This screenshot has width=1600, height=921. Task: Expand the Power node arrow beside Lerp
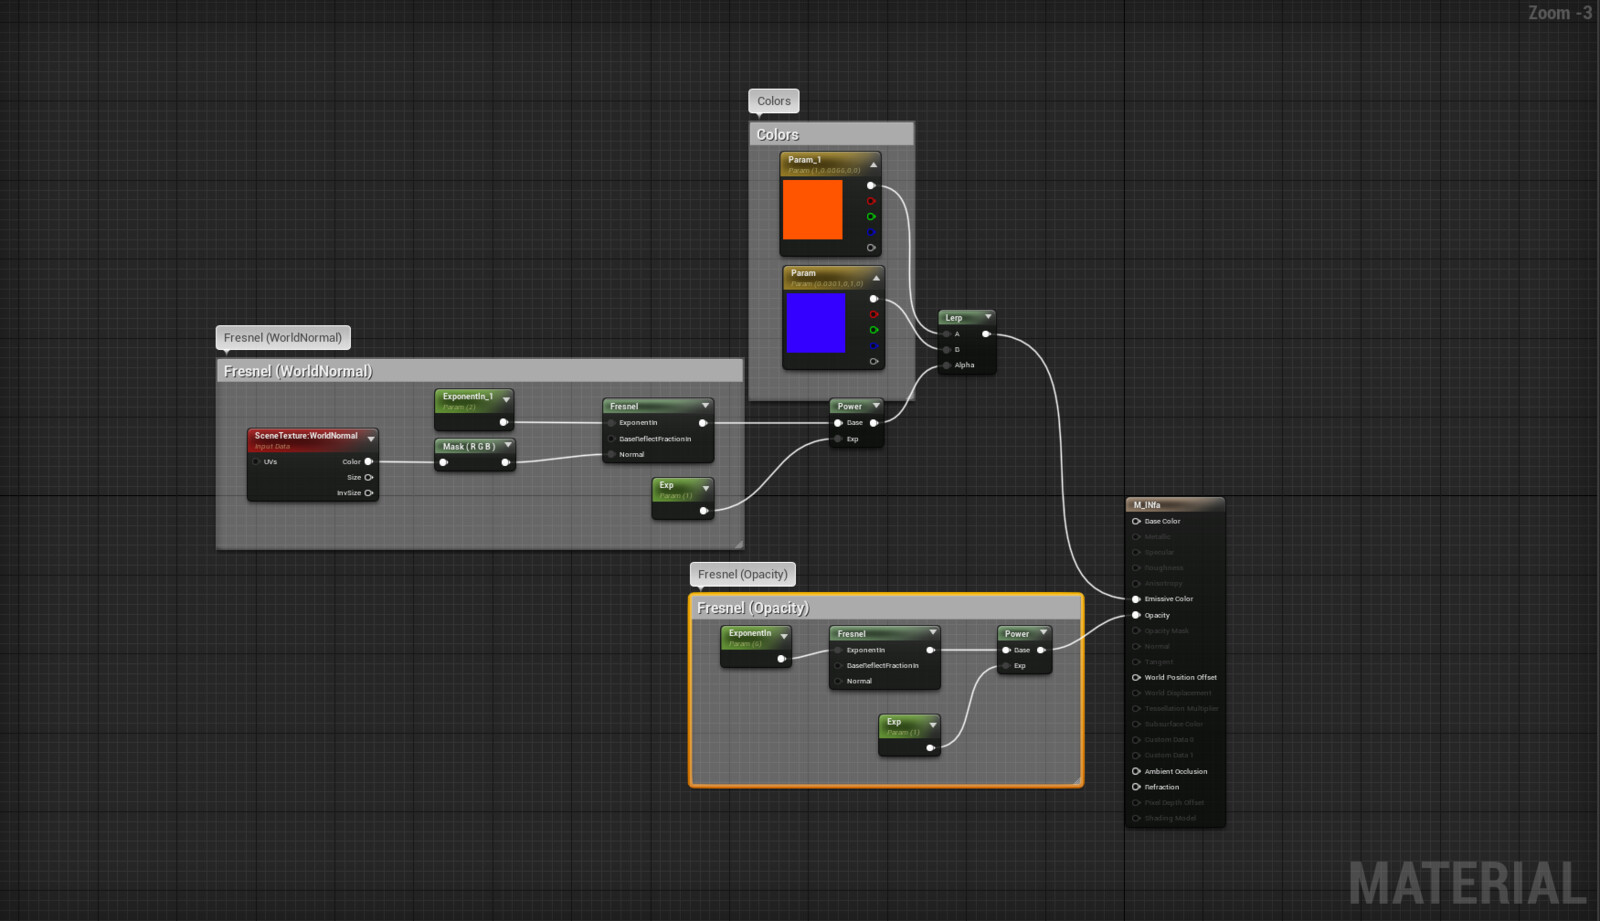876,406
